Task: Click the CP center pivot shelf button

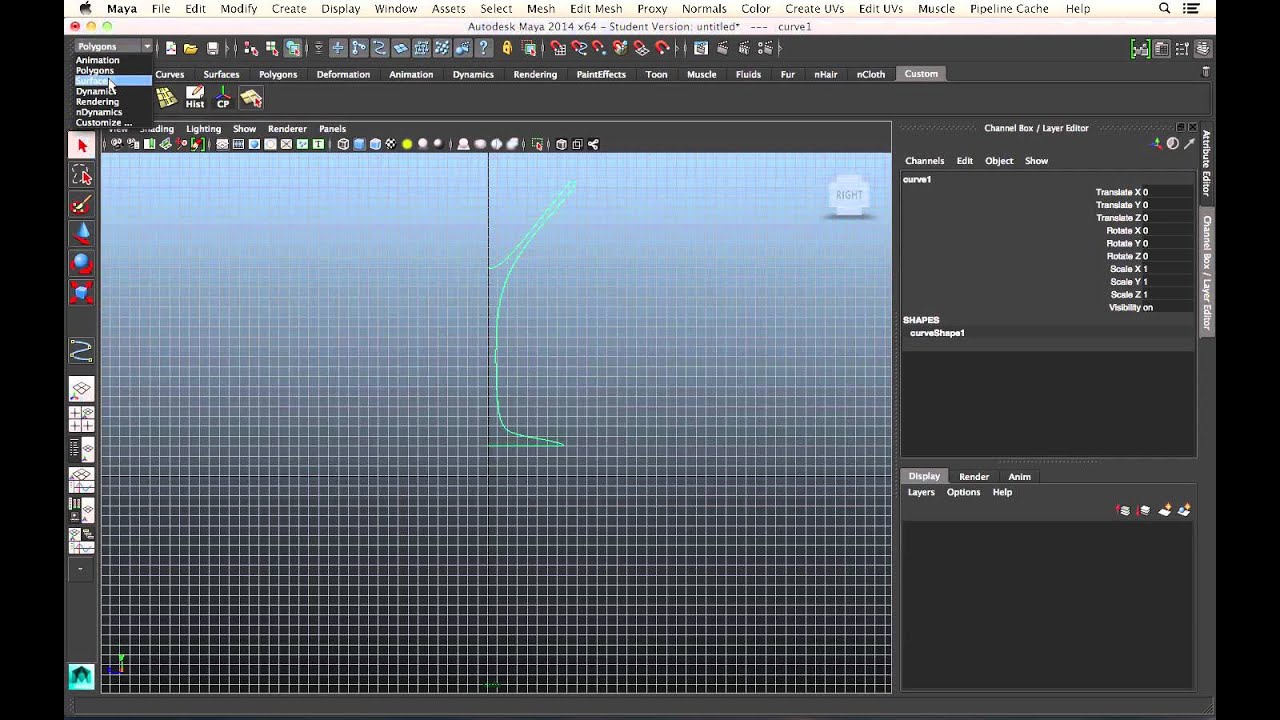Action: click(x=223, y=97)
